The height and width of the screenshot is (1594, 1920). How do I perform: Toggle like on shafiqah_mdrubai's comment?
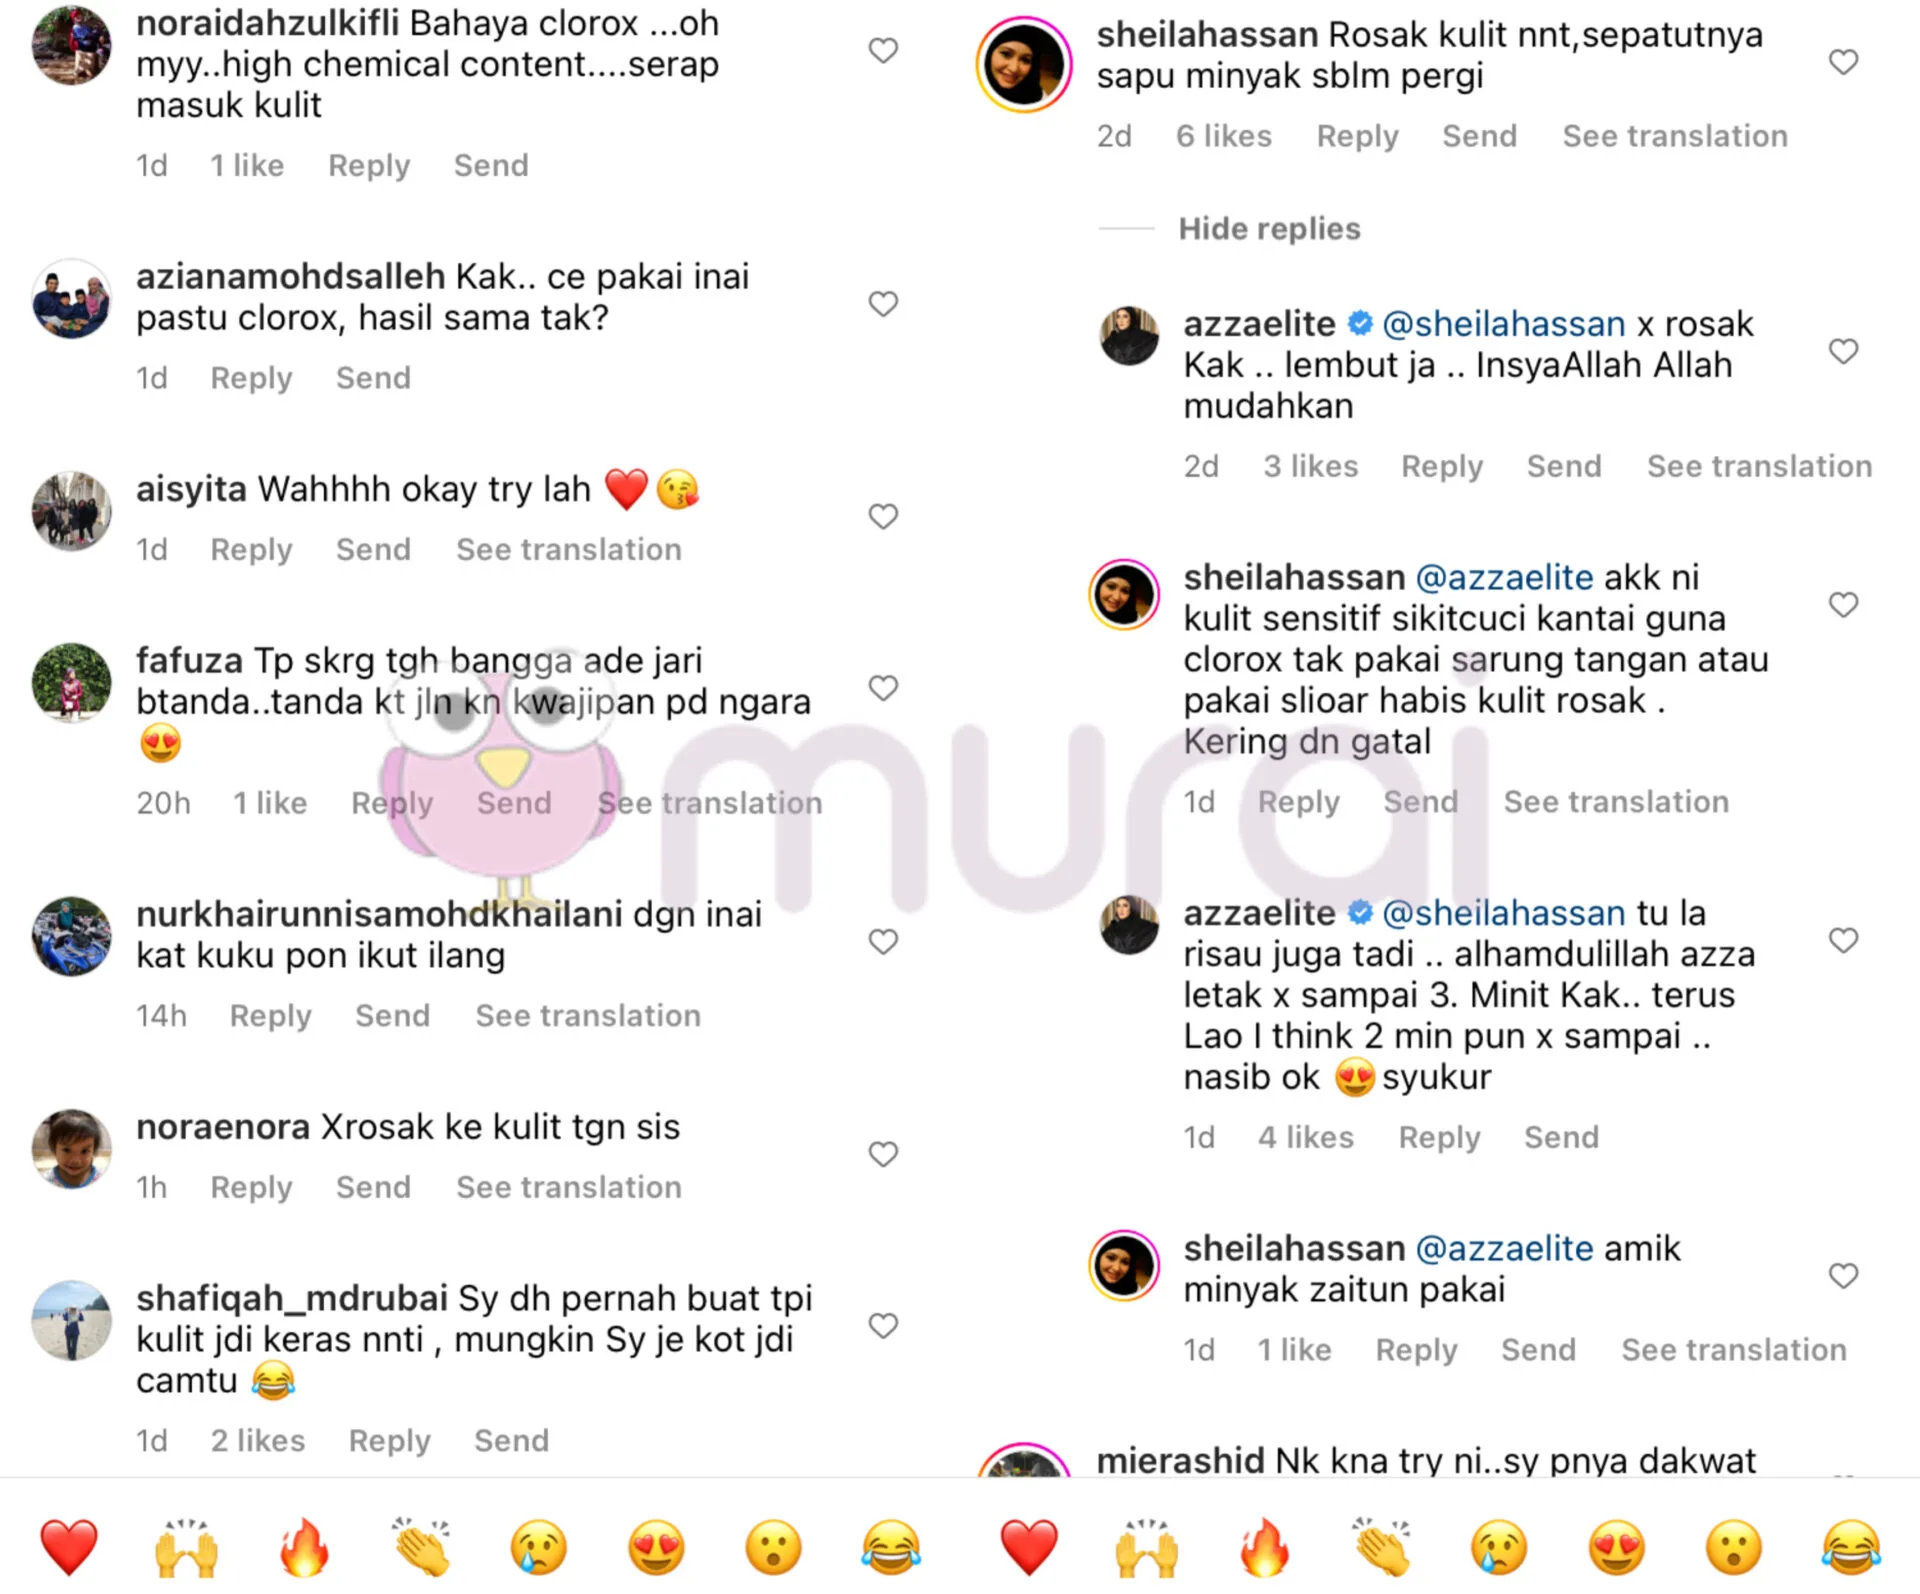pyautogui.click(x=883, y=1325)
